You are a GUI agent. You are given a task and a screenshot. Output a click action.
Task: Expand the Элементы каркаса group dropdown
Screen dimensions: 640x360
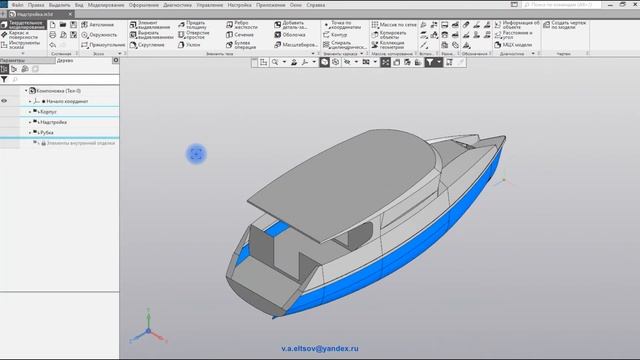click(x=362, y=54)
